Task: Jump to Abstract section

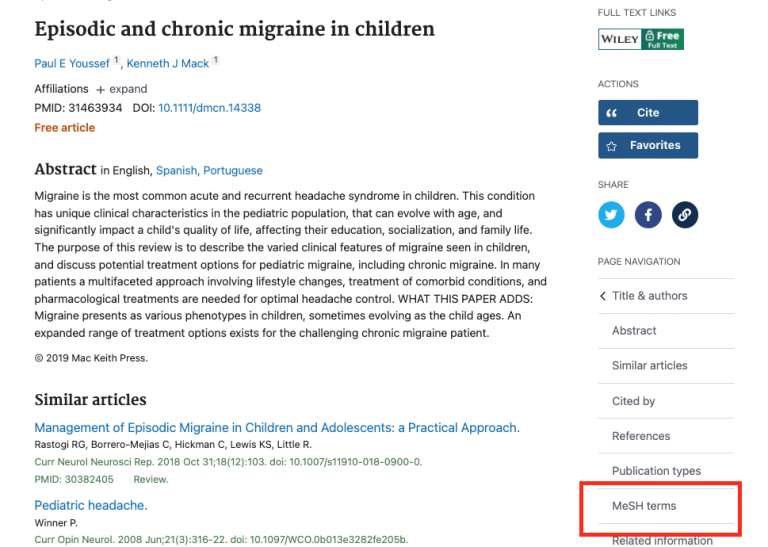Action: point(634,331)
